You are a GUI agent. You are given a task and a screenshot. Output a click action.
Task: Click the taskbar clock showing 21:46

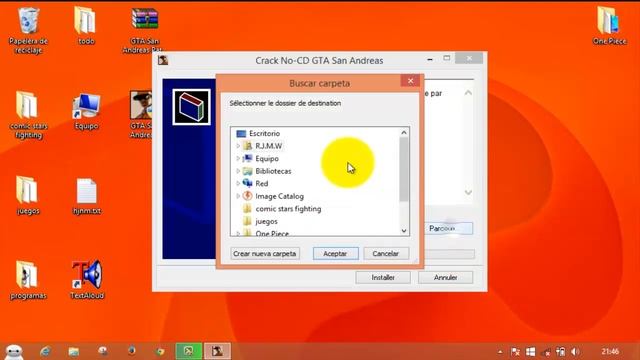coord(610,351)
